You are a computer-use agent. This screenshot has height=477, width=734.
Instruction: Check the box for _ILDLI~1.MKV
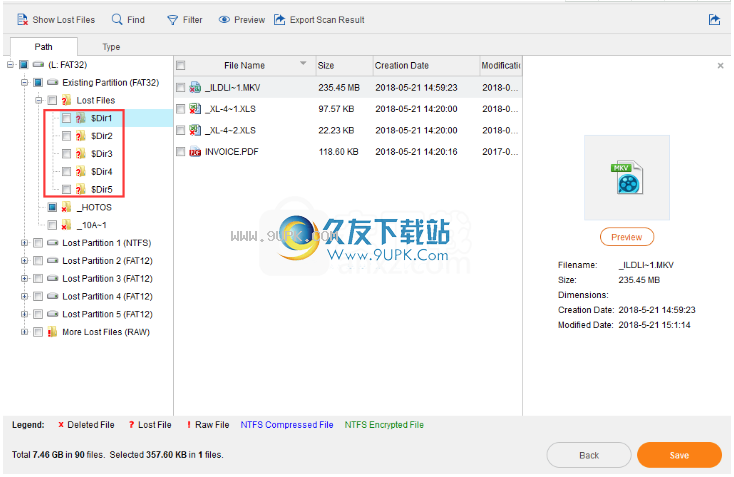point(180,88)
